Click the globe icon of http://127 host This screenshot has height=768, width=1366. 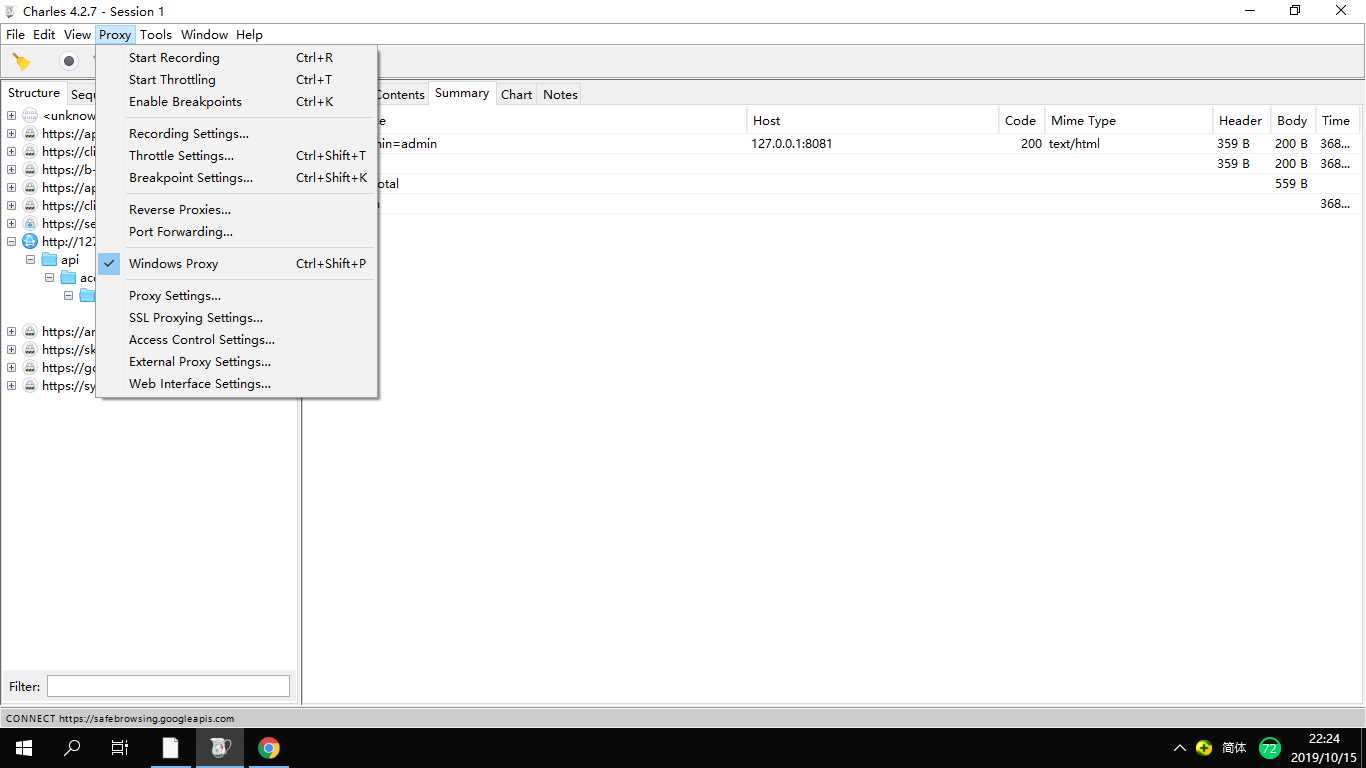tap(30, 241)
